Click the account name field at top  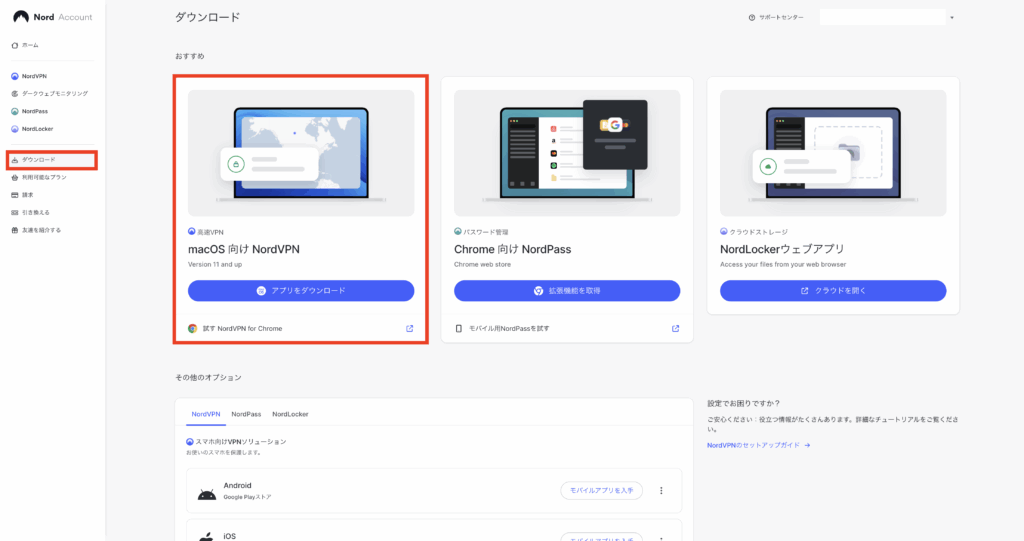[x=882, y=18]
